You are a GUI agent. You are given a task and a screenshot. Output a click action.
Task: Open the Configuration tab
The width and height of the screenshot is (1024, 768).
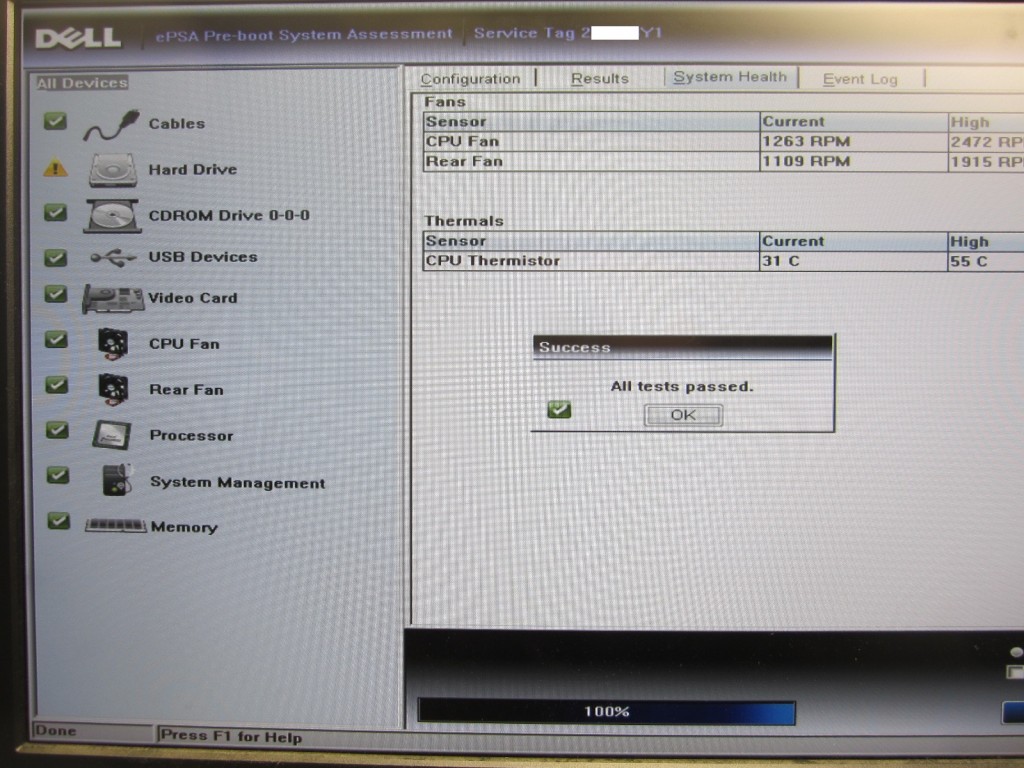coord(470,79)
